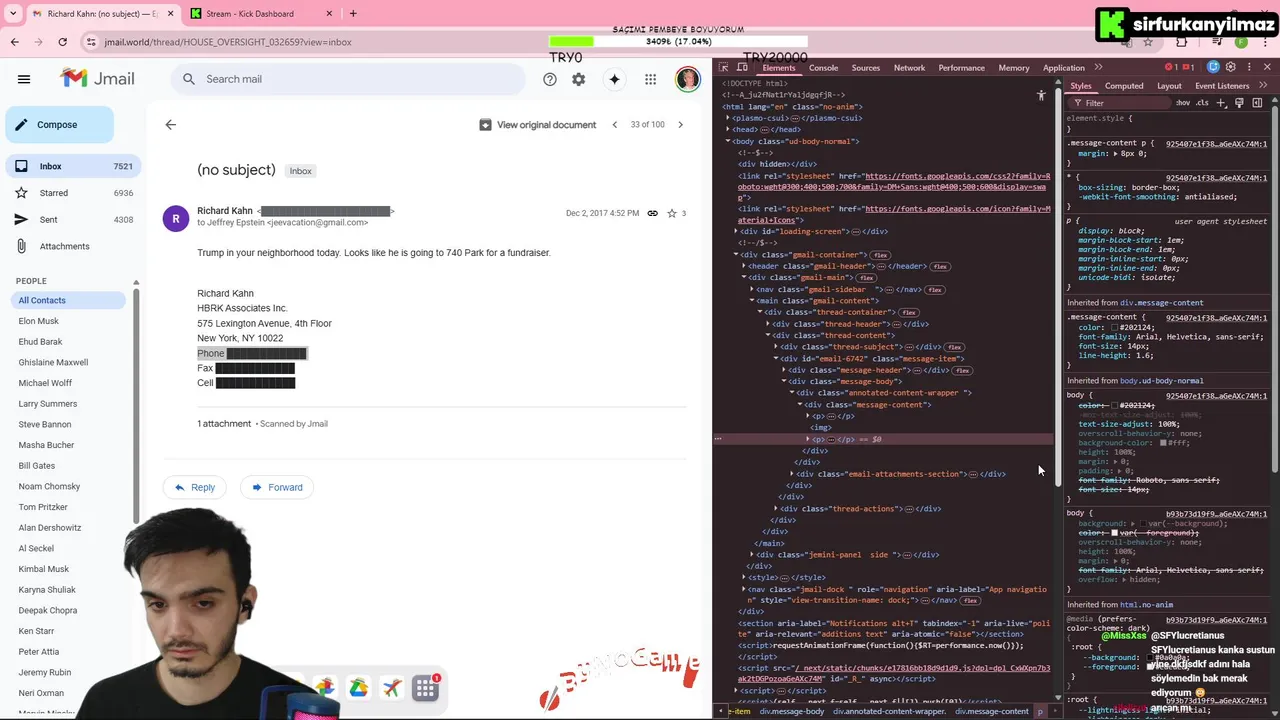Show next email with right chevron
Viewport: 1280px width, 720px height.
[680, 125]
